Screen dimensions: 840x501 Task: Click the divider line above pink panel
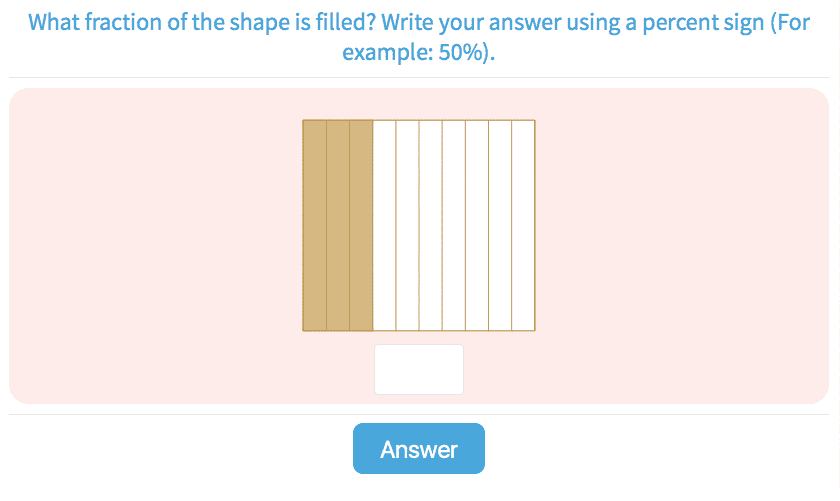(419, 78)
